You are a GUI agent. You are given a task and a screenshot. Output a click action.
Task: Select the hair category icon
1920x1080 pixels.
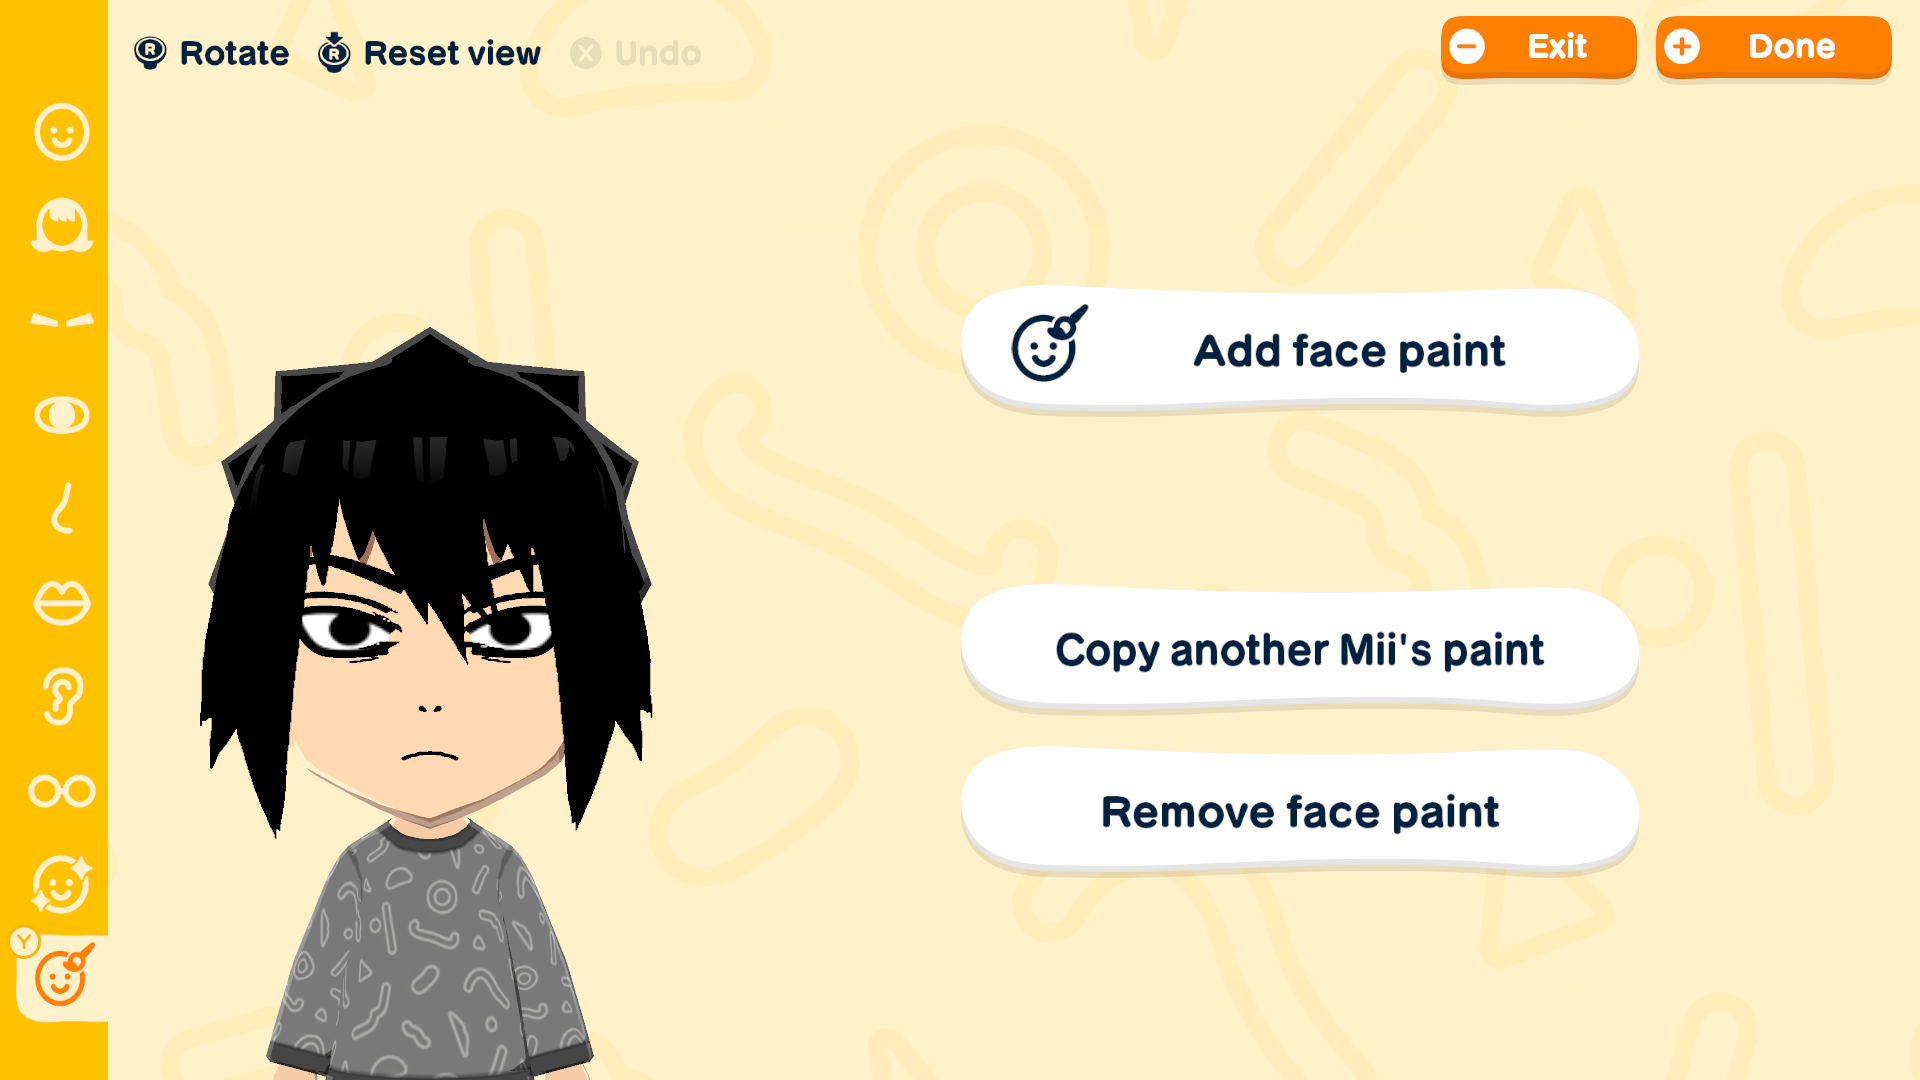coord(62,225)
